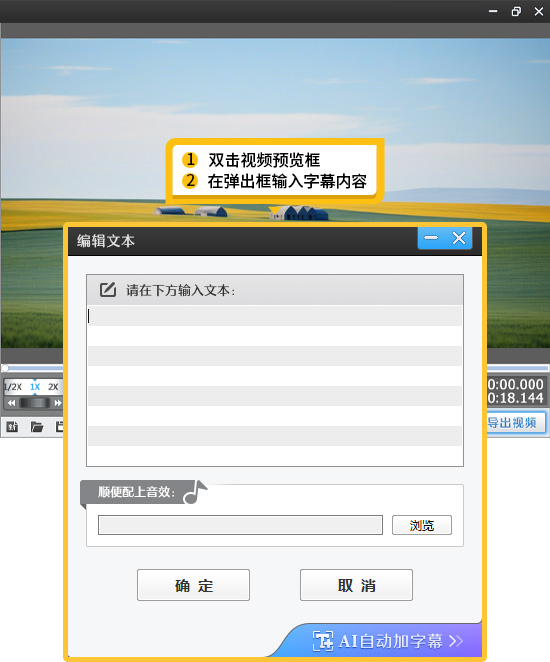Click the playback speed slider knob
Screen dimensions: 550x662
pos(35,403)
